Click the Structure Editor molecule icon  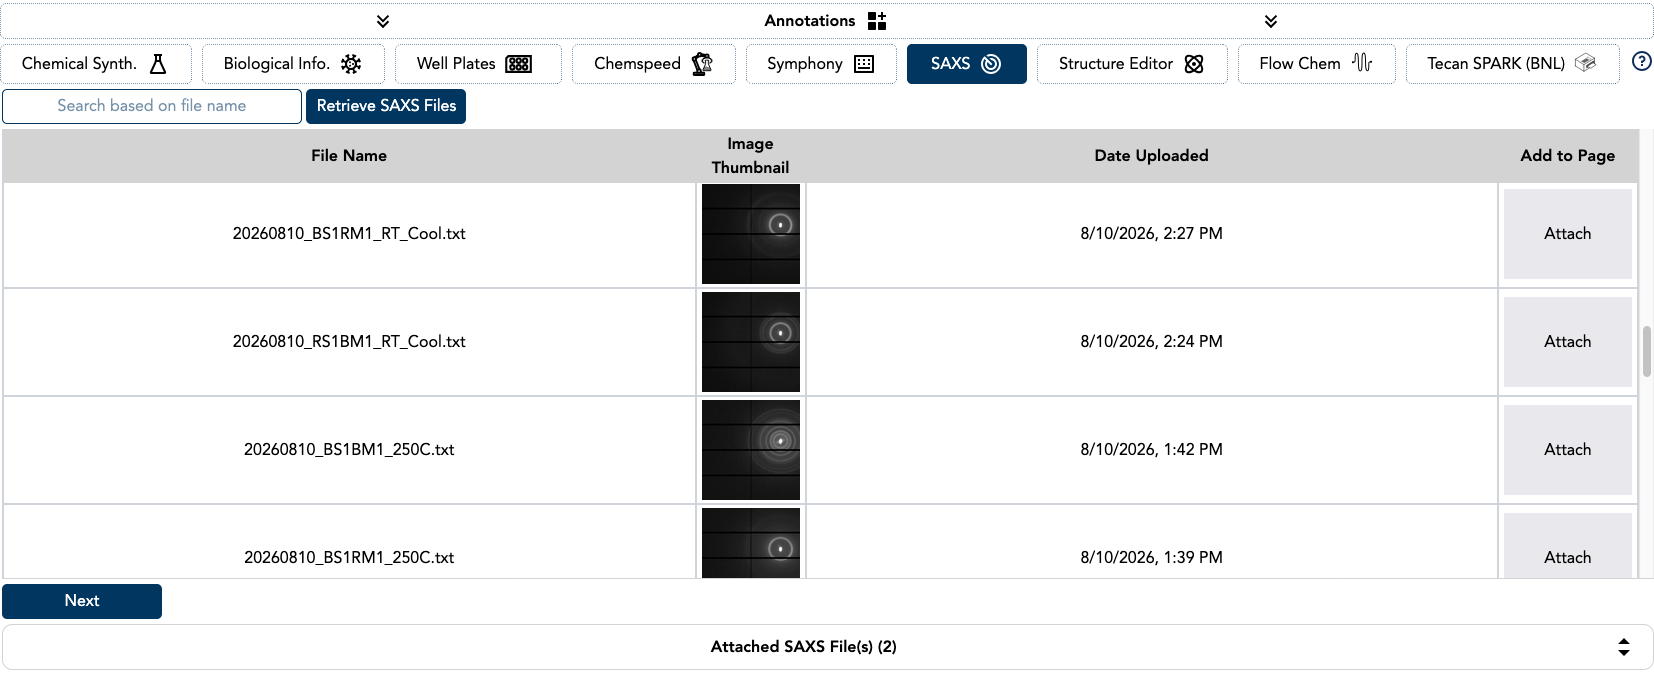point(1194,64)
